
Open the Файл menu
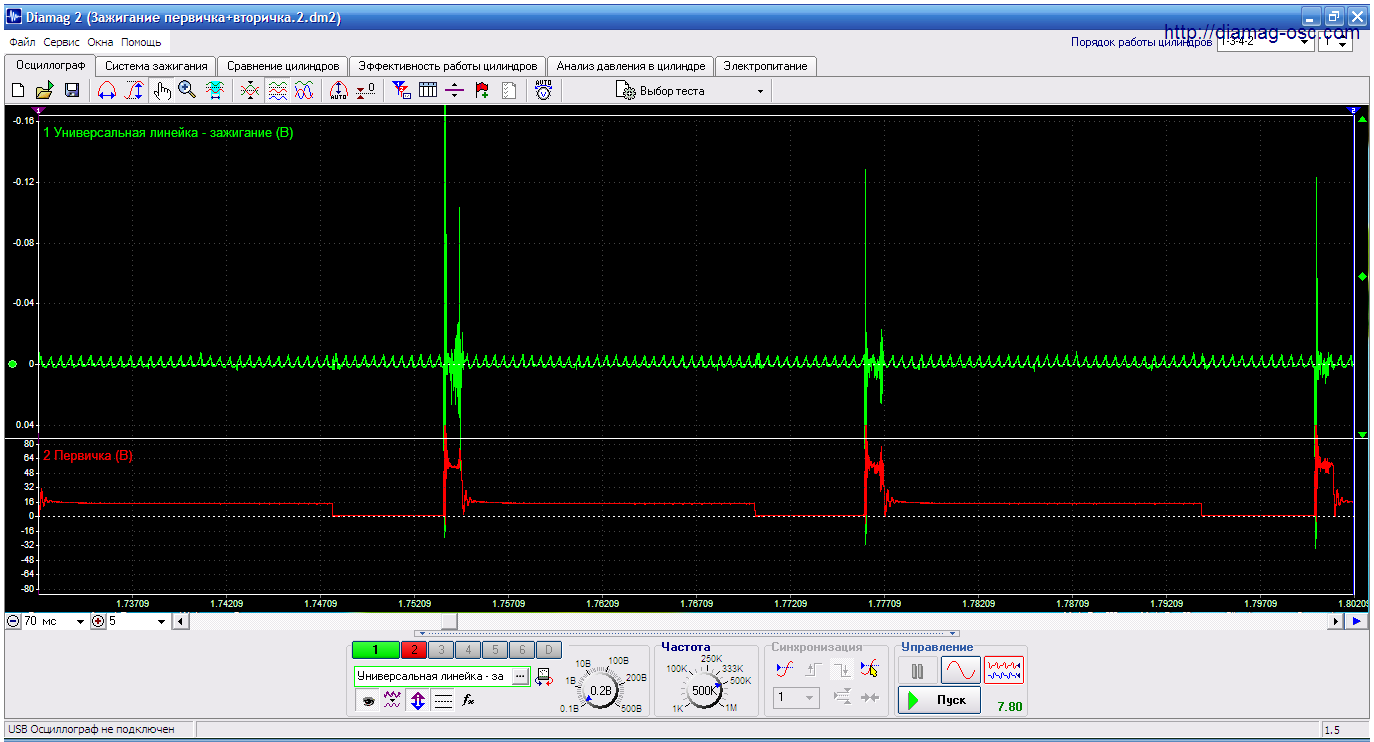pyautogui.click(x=22, y=43)
